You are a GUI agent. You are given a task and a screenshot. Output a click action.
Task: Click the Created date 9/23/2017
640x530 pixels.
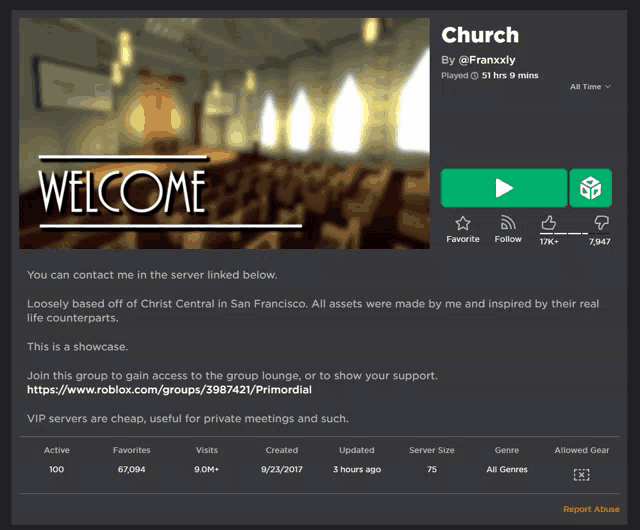(282, 470)
